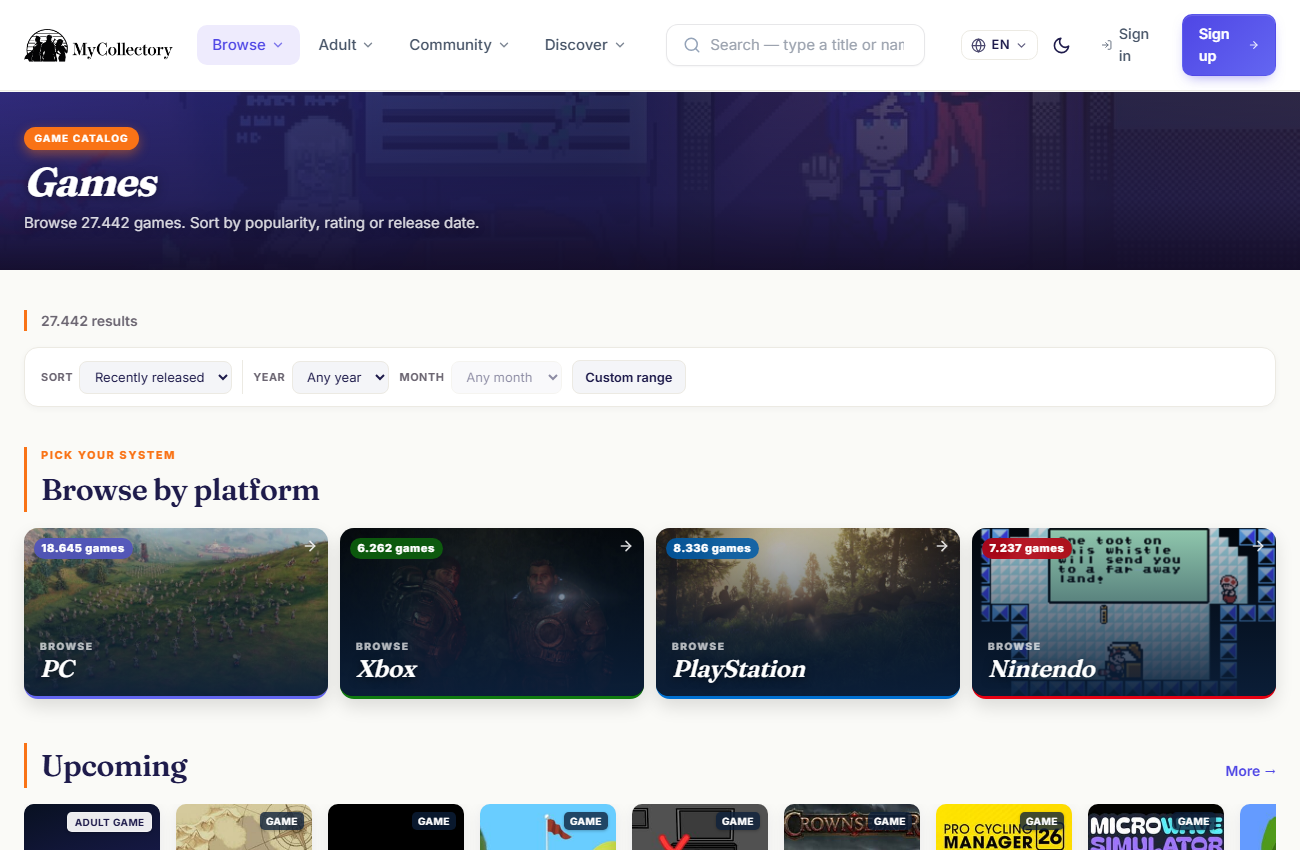Viewport: 1300px width, 850px height.
Task: Click arrow icon on PlayStation card
Action: point(942,546)
